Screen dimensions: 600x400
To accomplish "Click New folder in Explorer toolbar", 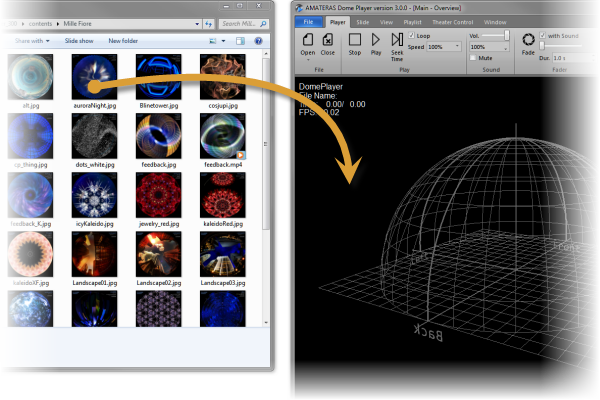I will 123,41.
